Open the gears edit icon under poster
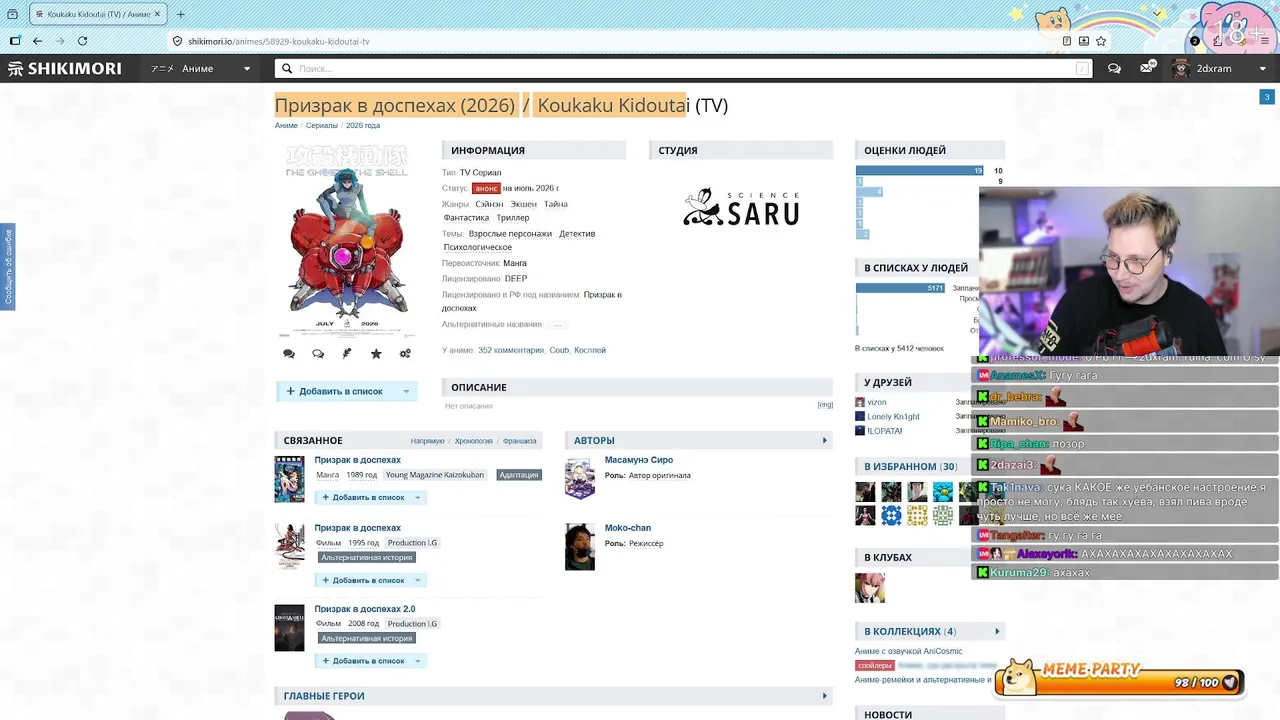This screenshot has width=1280, height=720. [405, 353]
